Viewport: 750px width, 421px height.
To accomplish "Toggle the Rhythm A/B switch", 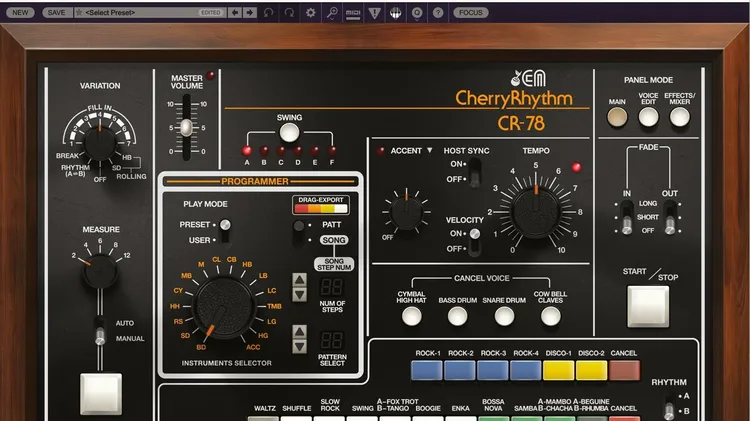I will click(x=669, y=408).
